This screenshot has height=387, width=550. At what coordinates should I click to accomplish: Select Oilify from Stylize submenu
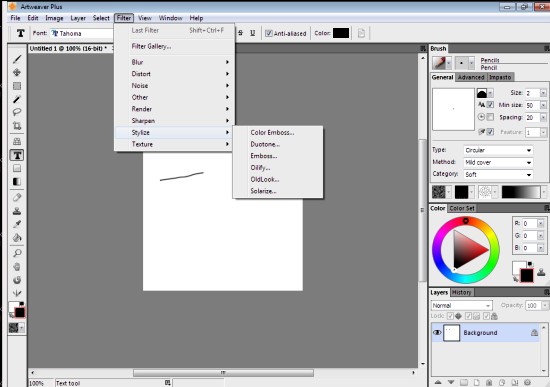click(278, 168)
